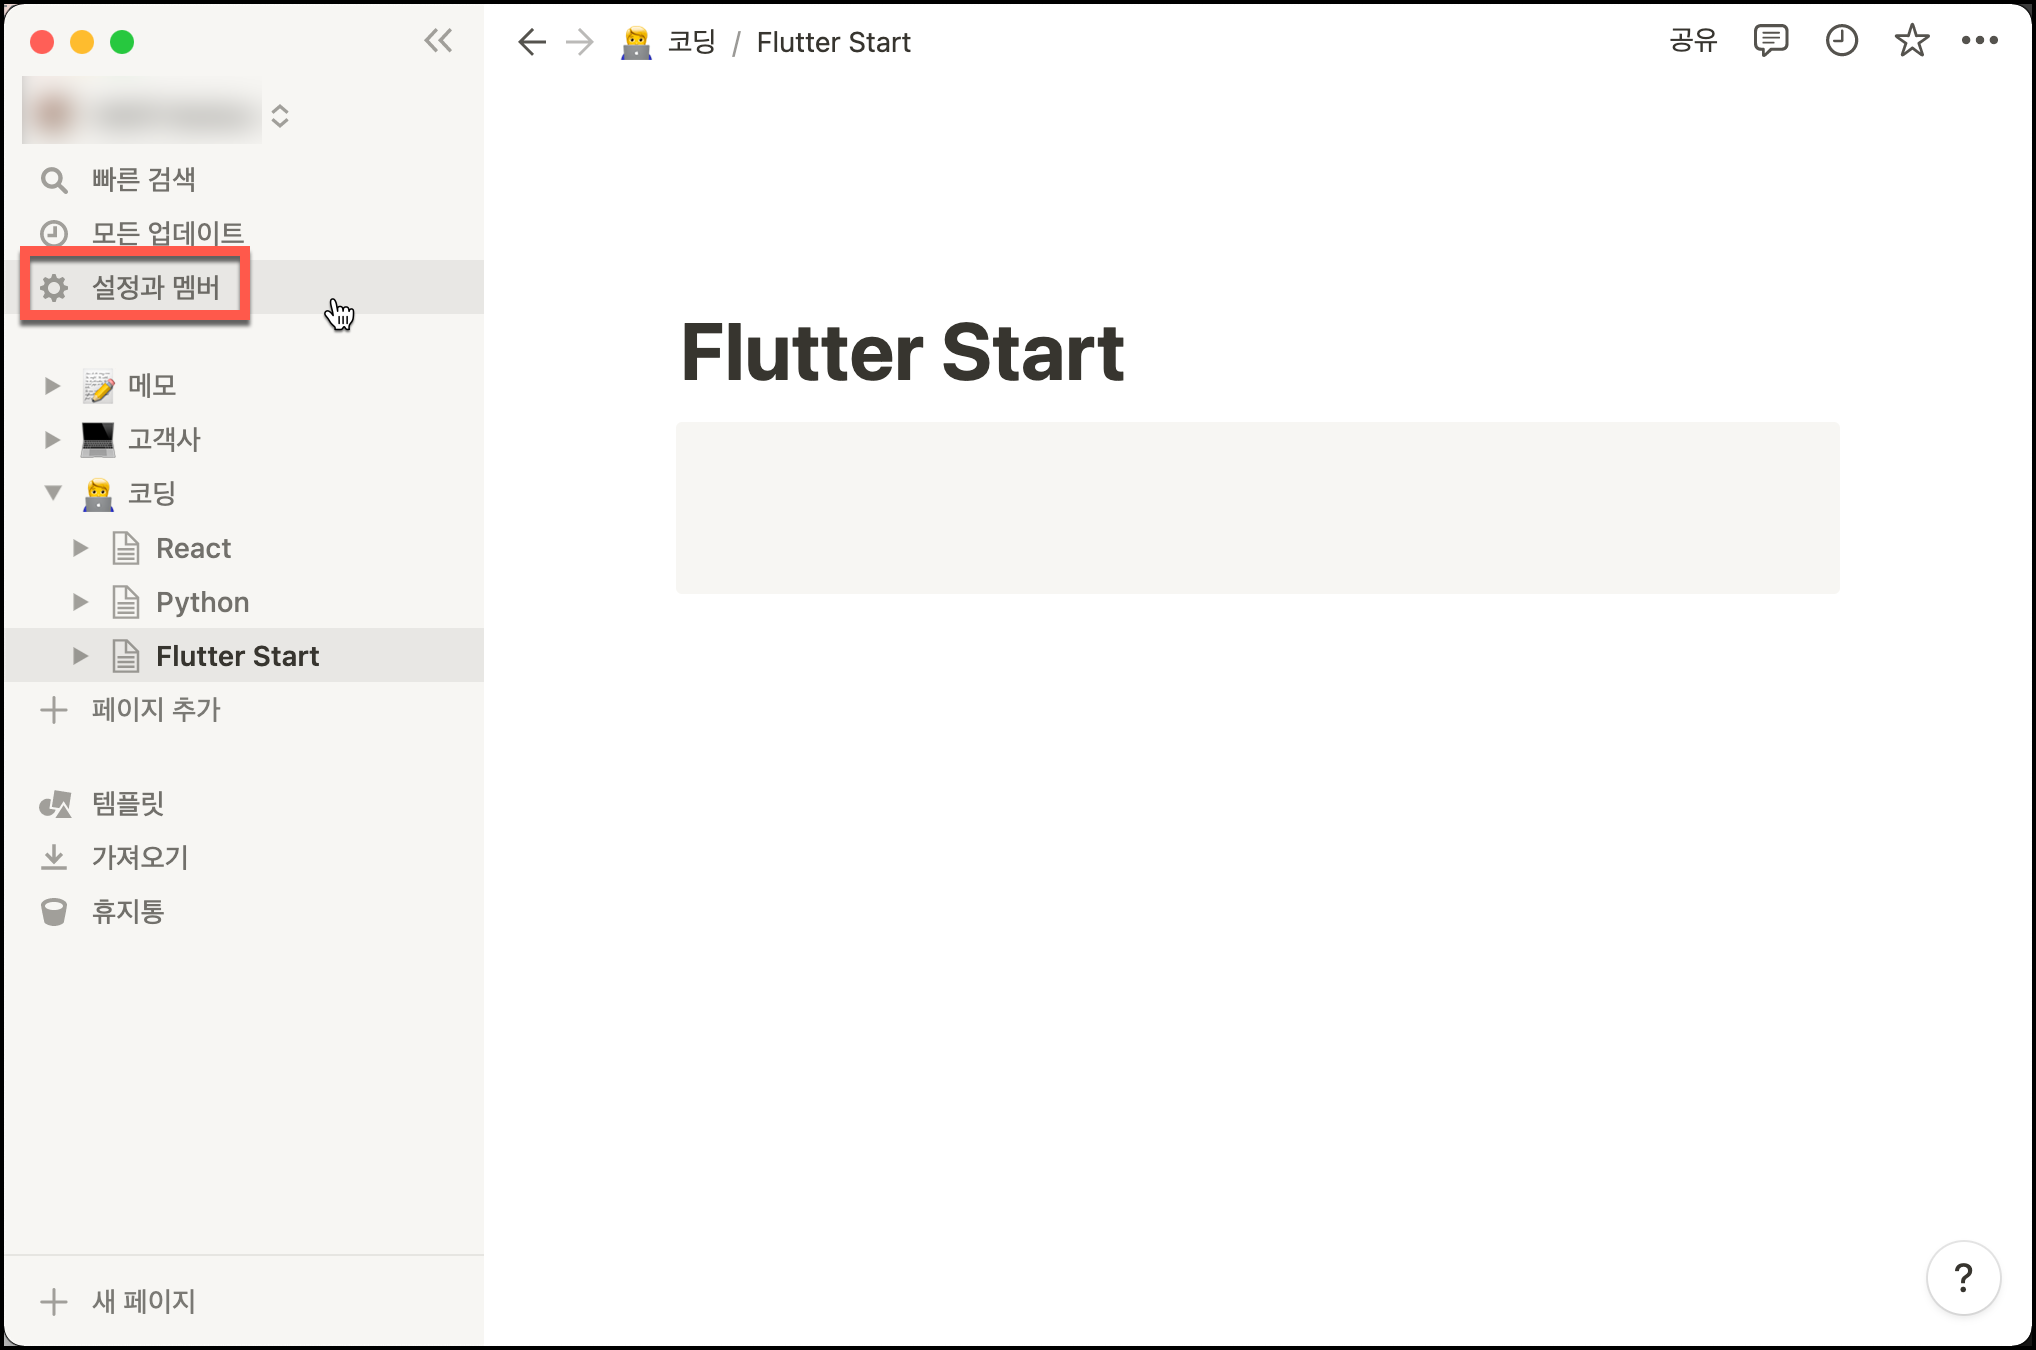Image resolution: width=2036 pixels, height=1350 pixels.
Task: Open the help question mark button
Action: click(1964, 1278)
